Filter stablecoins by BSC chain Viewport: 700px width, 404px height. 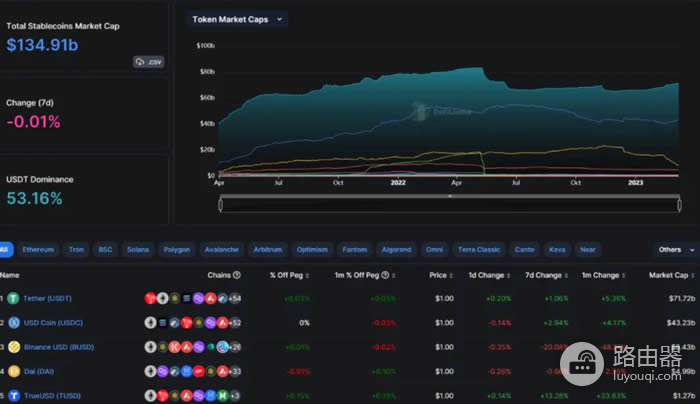(105, 250)
